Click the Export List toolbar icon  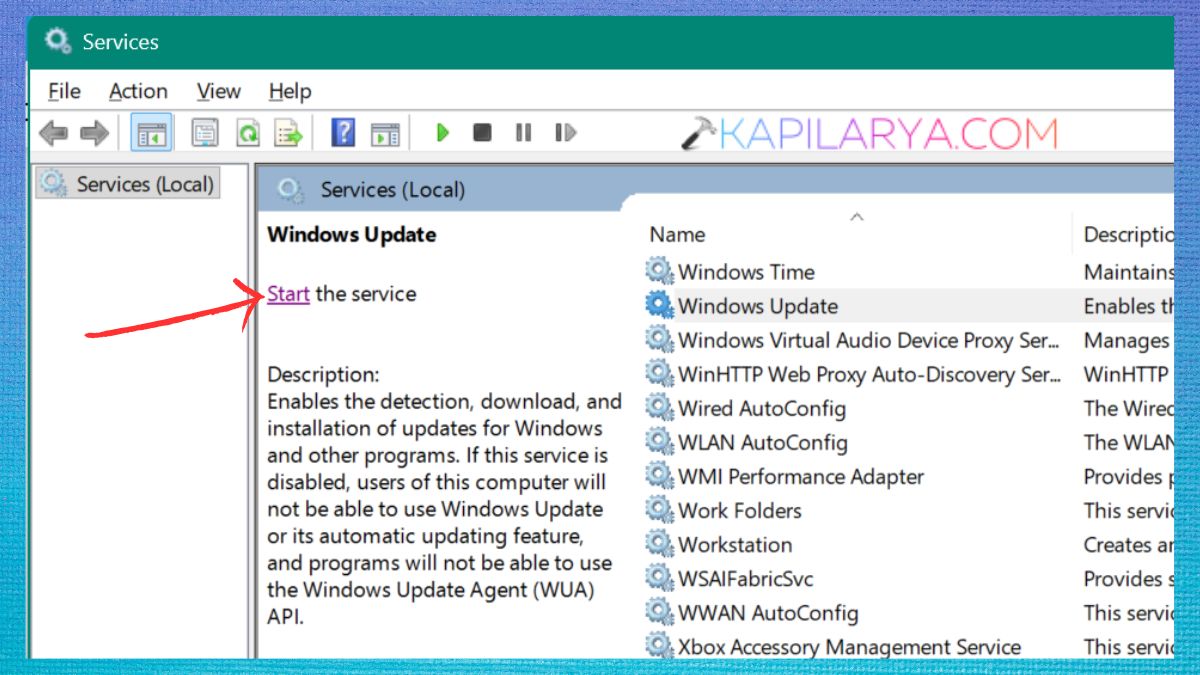(x=289, y=132)
